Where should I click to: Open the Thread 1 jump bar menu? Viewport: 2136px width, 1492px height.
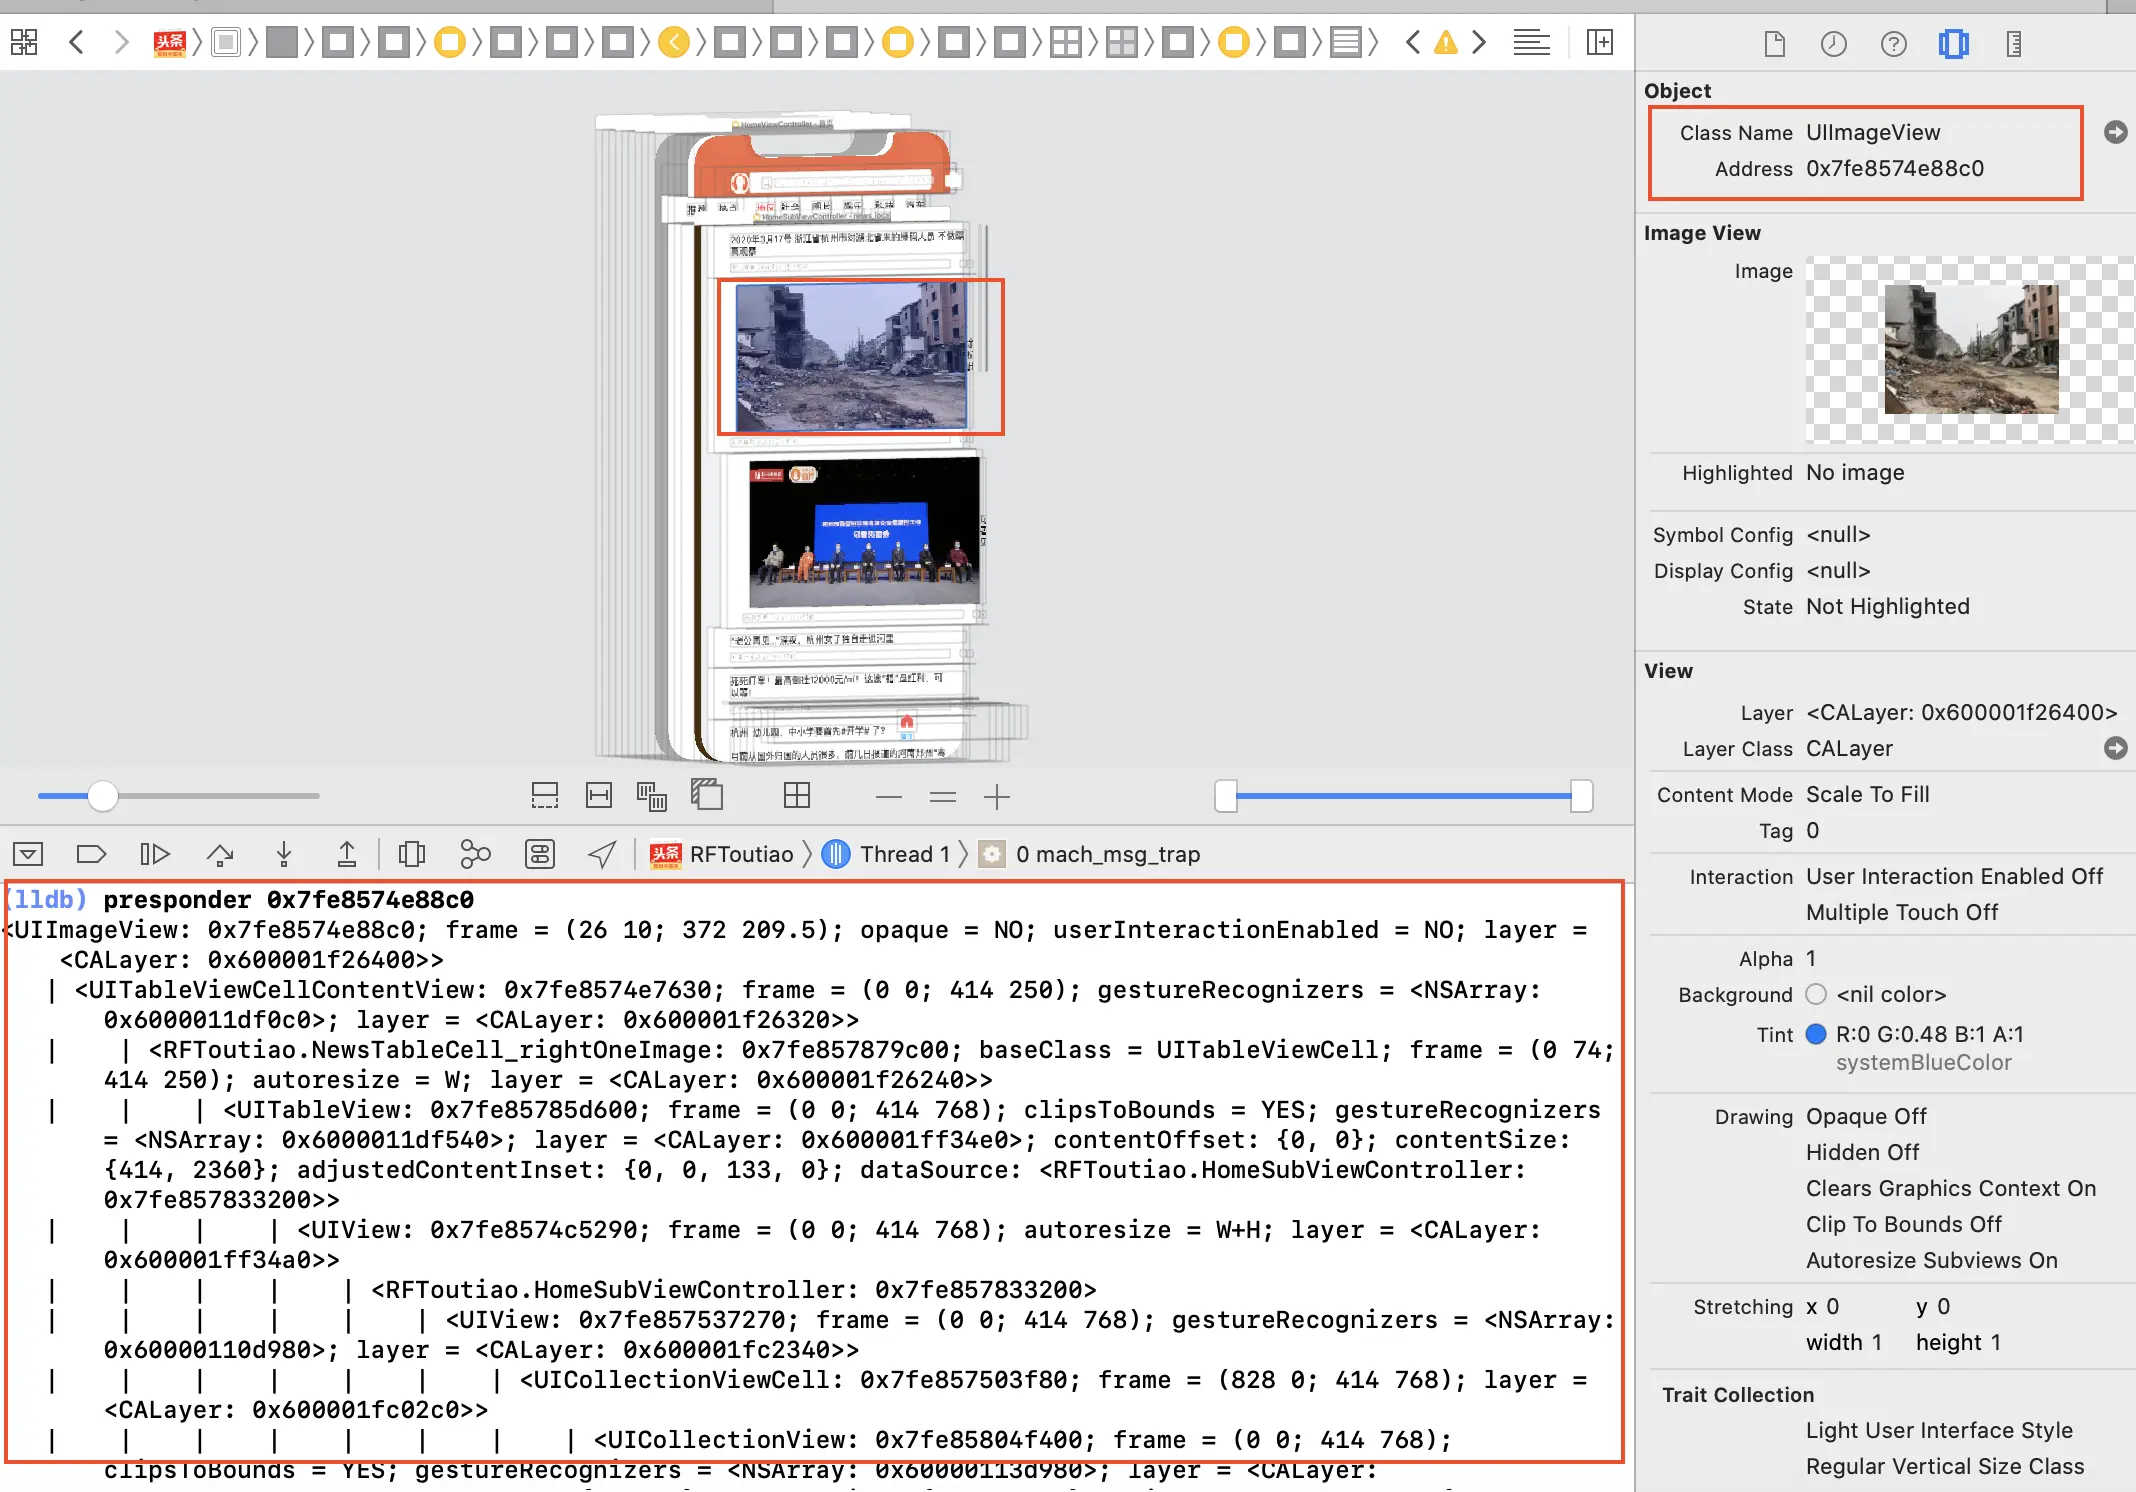pos(904,854)
